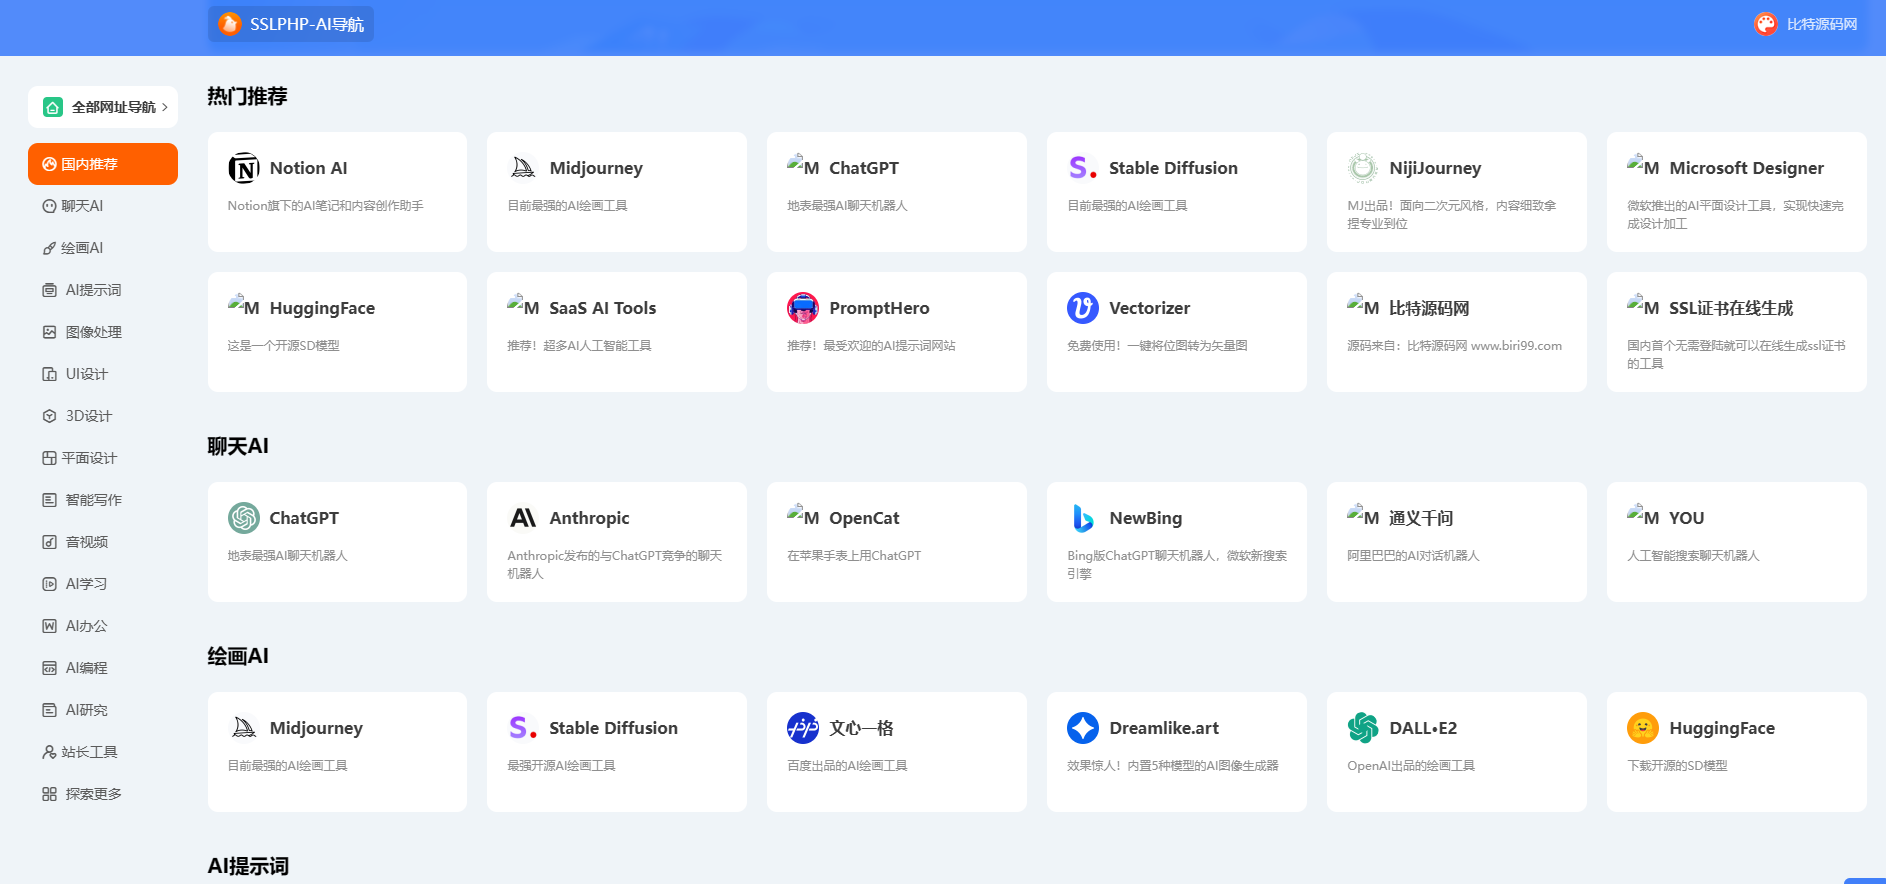1886x884 pixels.
Task: Click description "百度出品的AI绘画工具"
Action: 847,766
